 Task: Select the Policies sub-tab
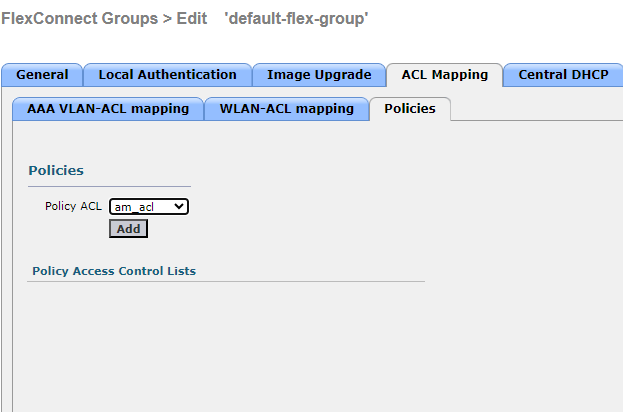[410, 109]
